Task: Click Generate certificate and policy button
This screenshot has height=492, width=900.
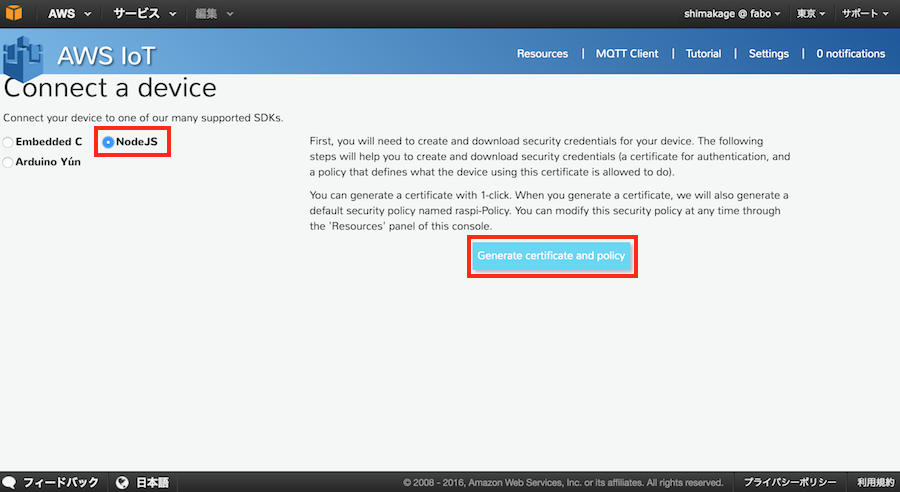Action: tap(551, 256)
